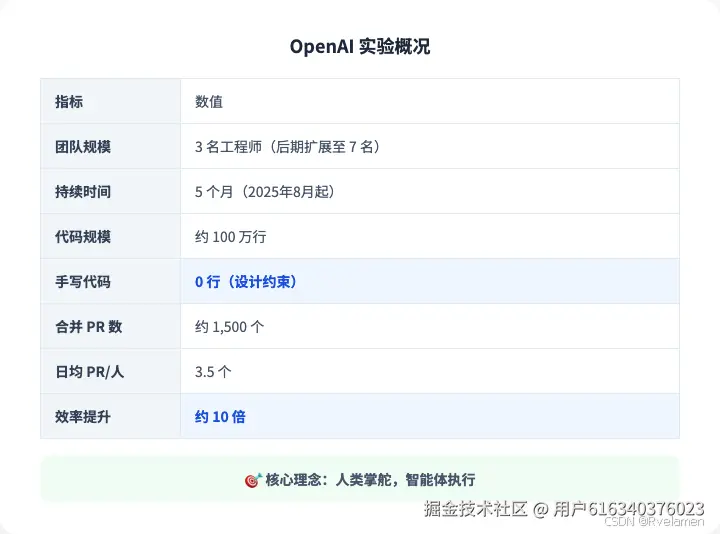Select the highlighted value '约 10 倍'
Viewport: 720px width, 534px height.
coord(220,416)
